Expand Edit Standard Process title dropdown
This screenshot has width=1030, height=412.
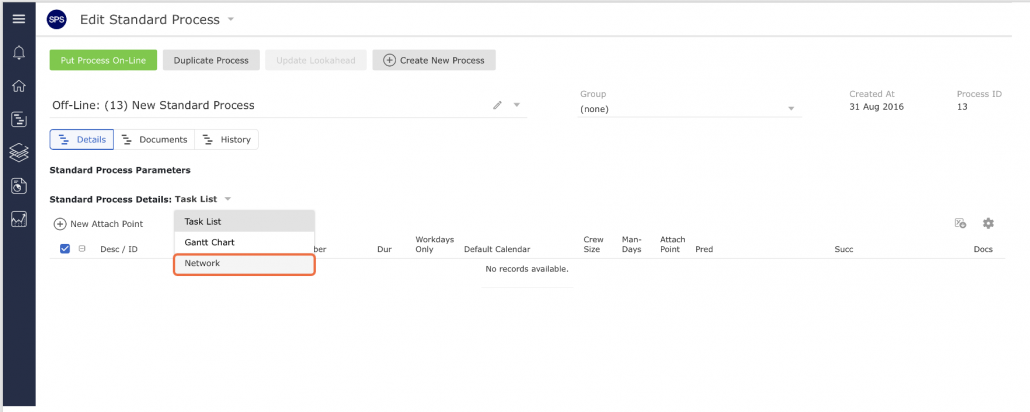click(231, 20)
